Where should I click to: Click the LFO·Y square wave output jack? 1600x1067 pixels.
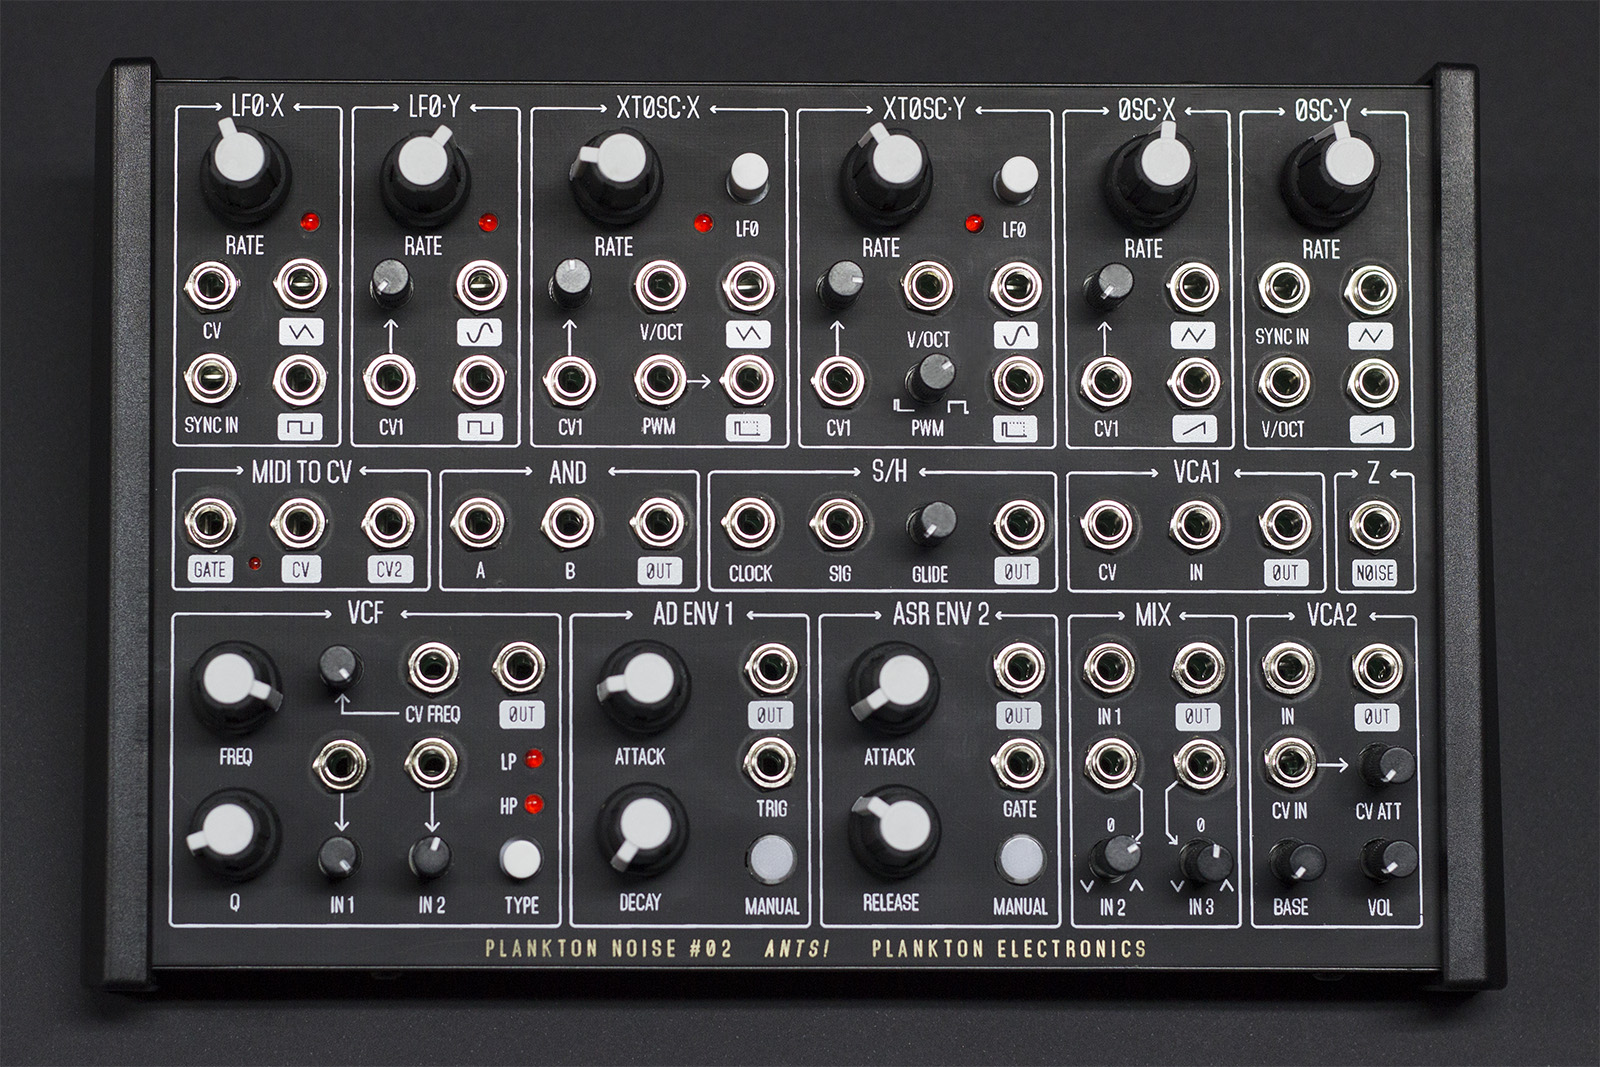tap(480, 381)
